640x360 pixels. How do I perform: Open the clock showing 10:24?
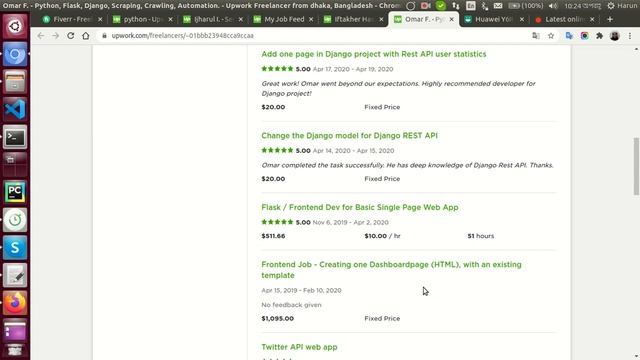click(x=582, y=5)
